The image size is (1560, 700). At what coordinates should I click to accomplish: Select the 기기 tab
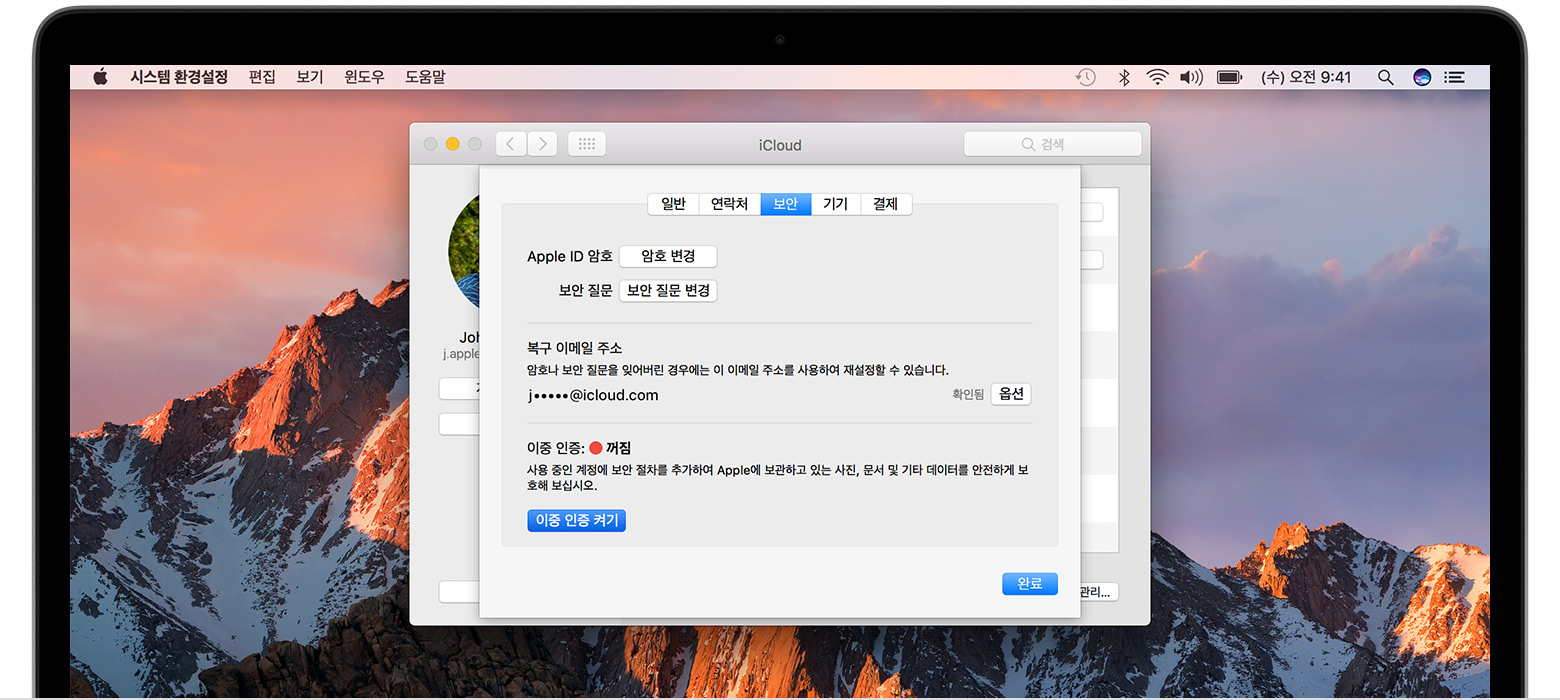pyautogui.click(x=835, y=204)
